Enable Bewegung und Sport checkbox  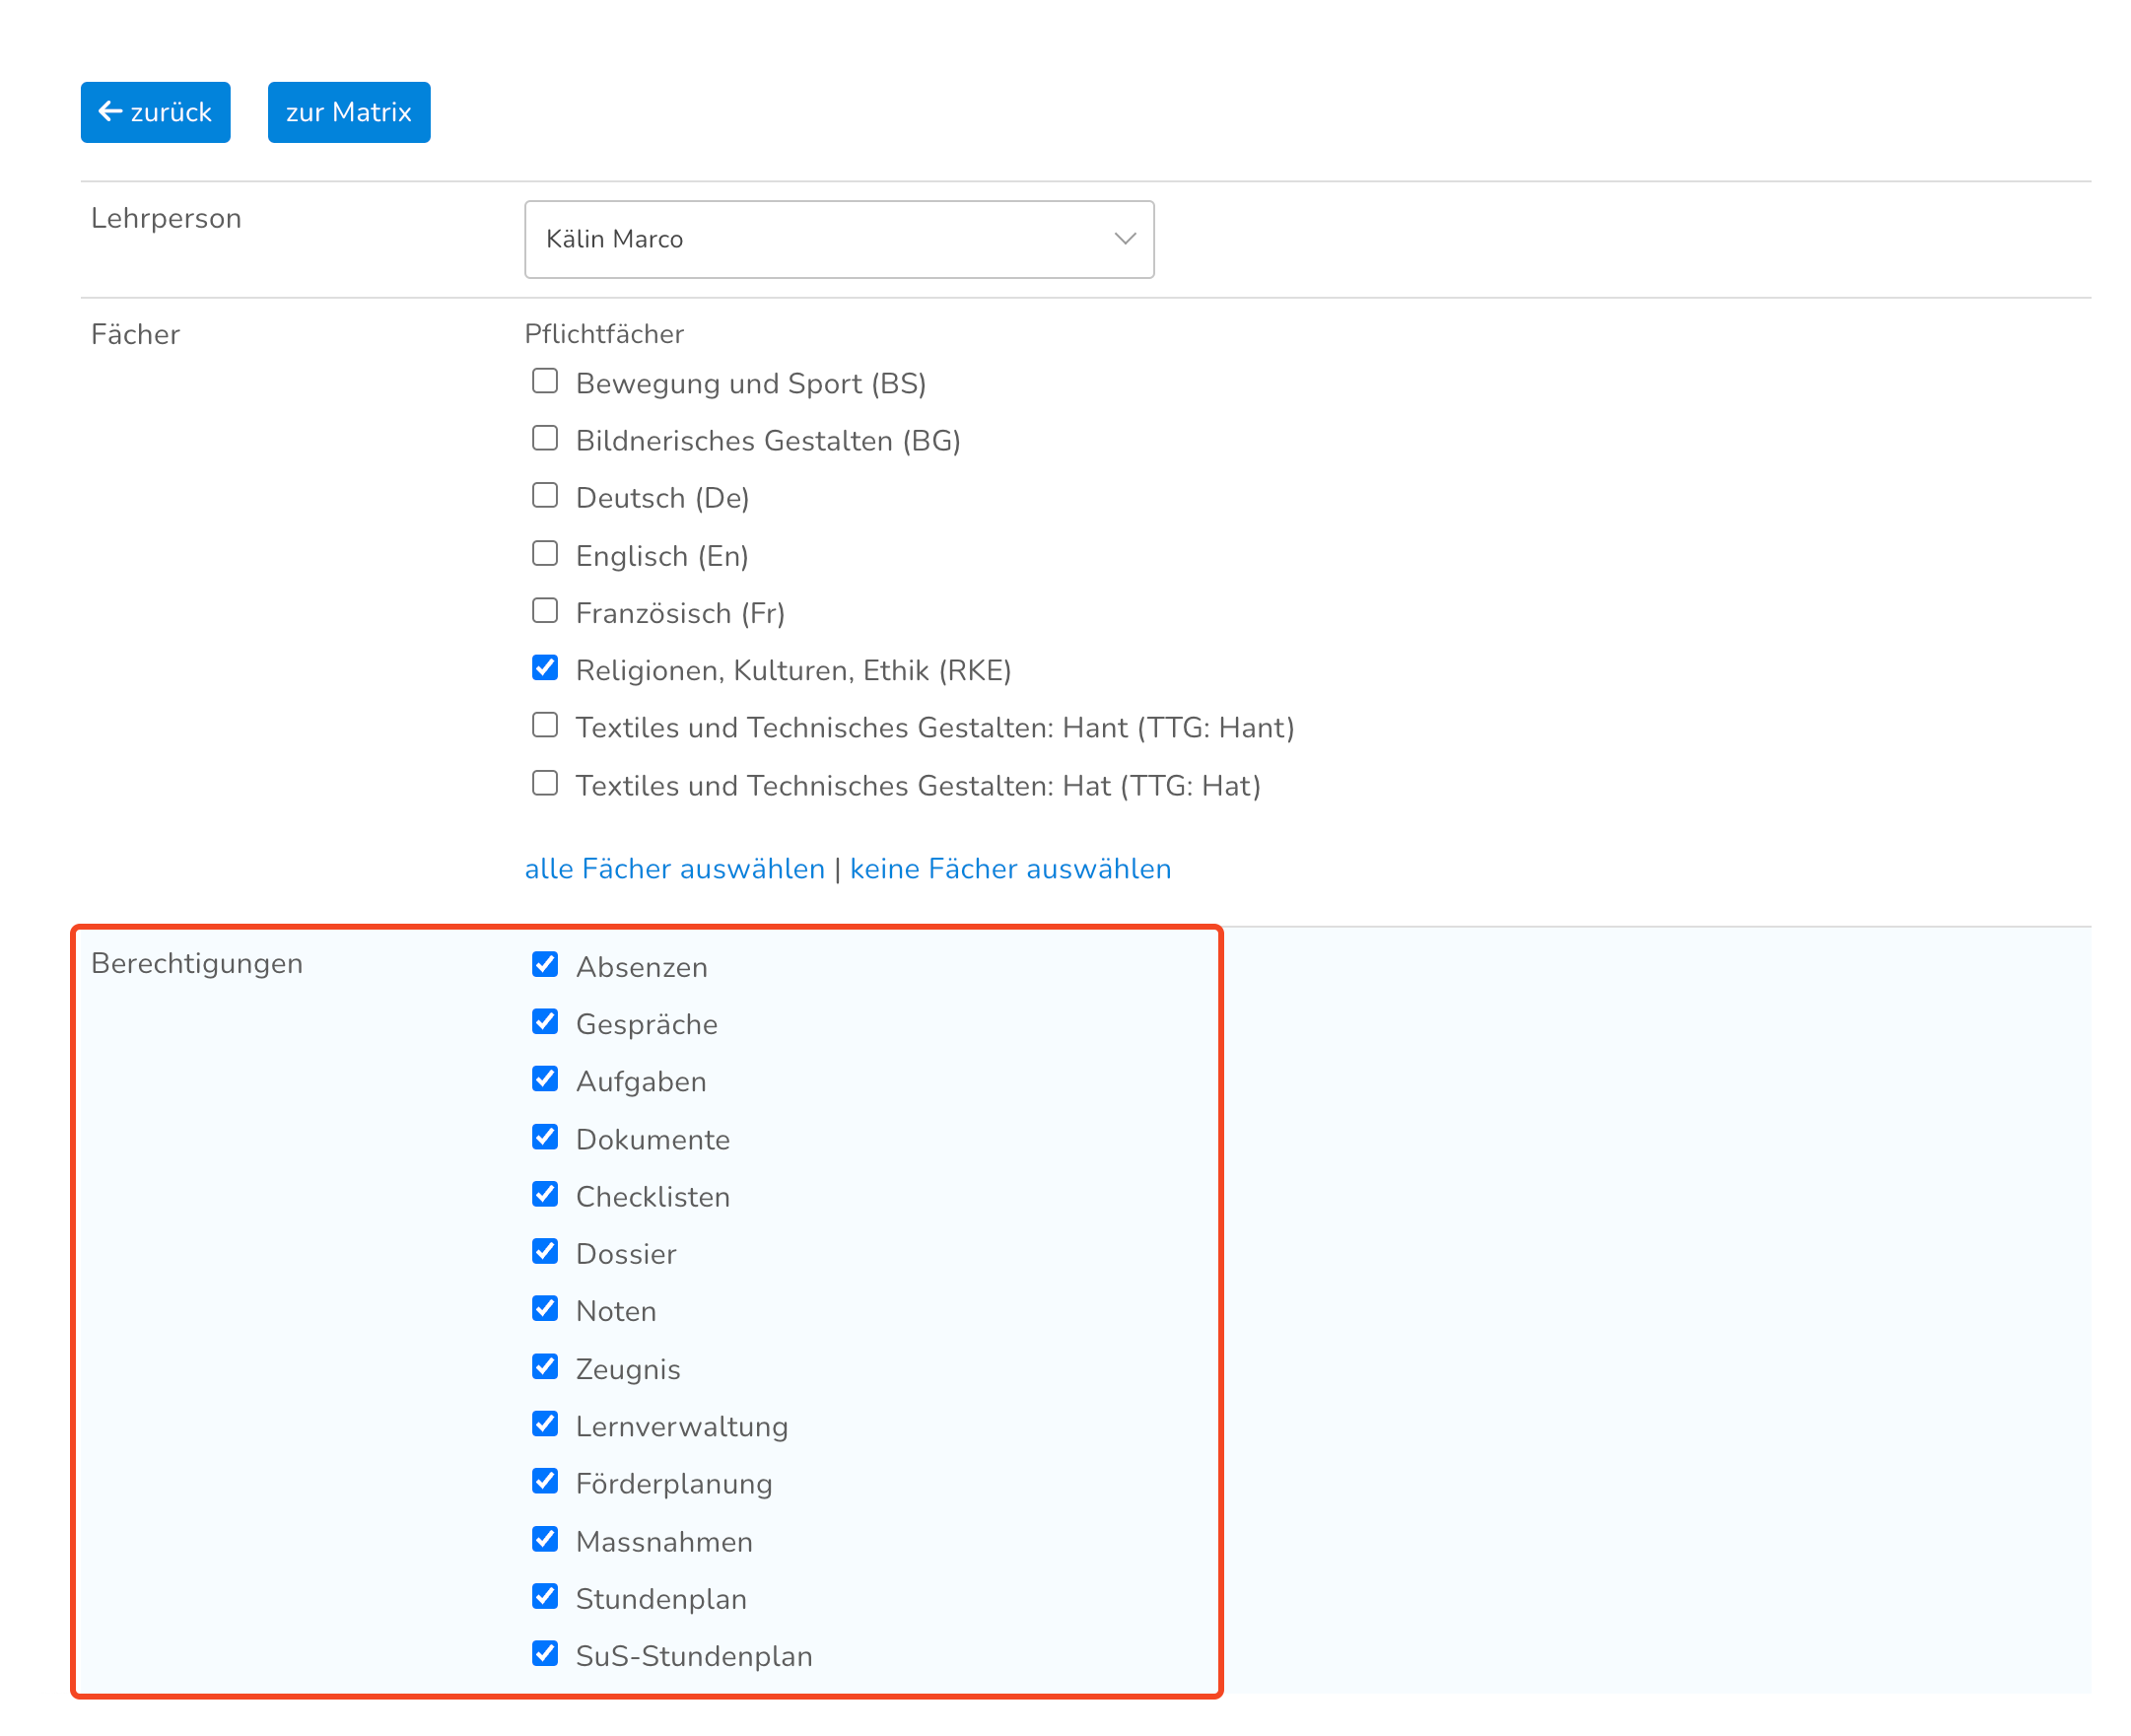pyautogui.click(x=545, y=381)
